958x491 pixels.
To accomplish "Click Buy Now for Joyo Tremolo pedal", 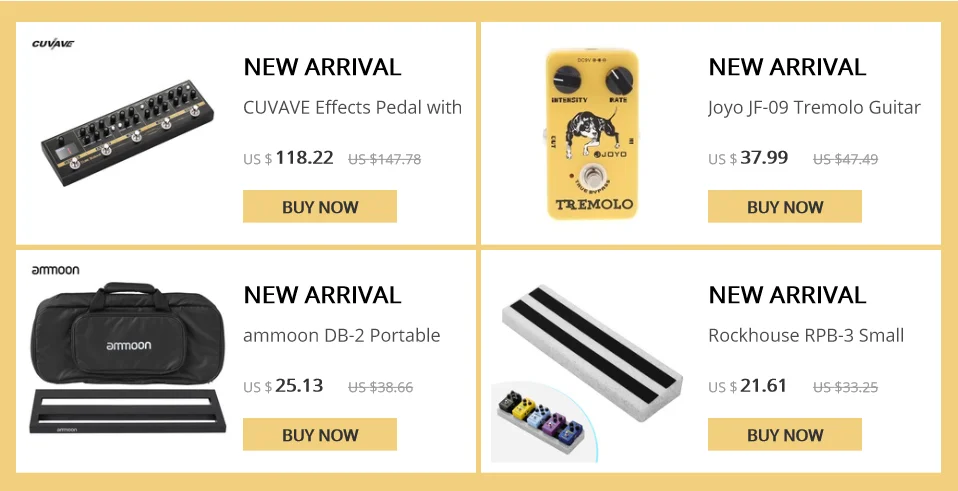I will click(x=784, y=206).
